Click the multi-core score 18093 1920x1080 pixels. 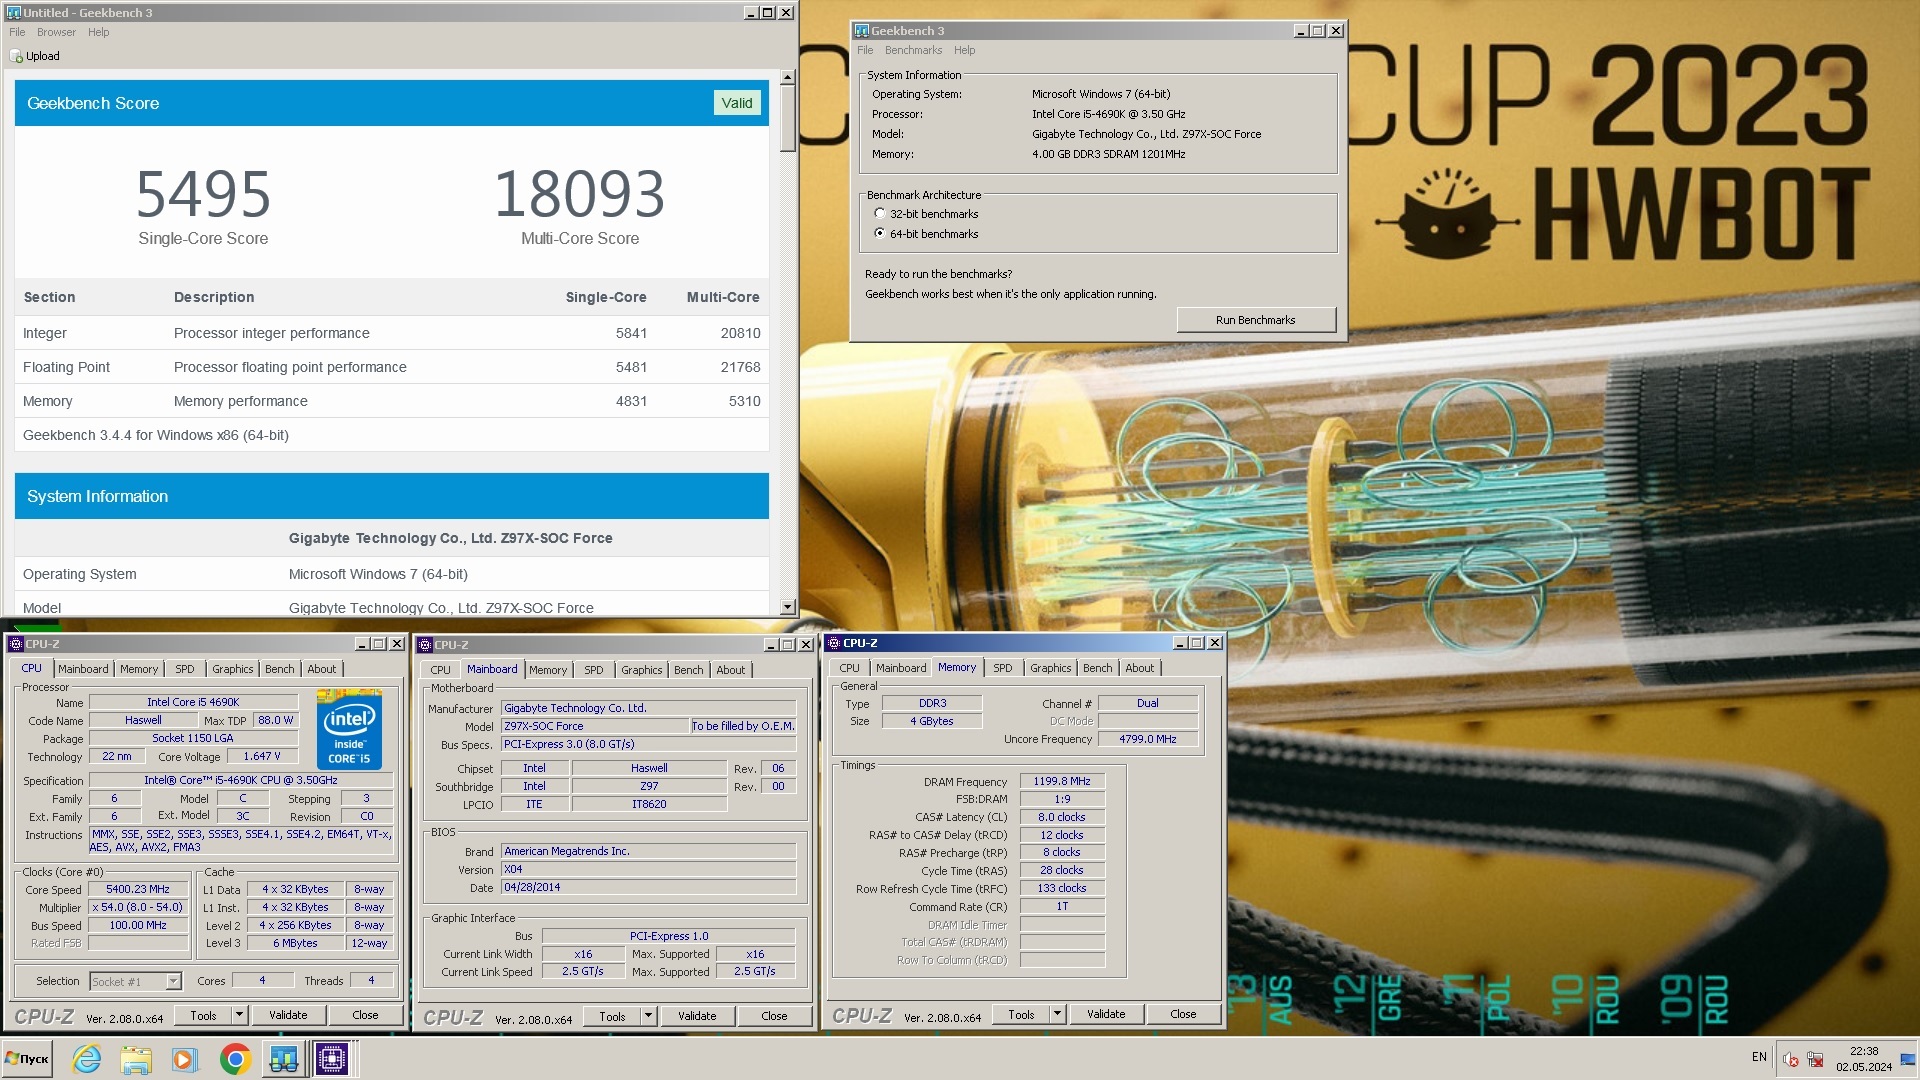(x=580, y=194)
